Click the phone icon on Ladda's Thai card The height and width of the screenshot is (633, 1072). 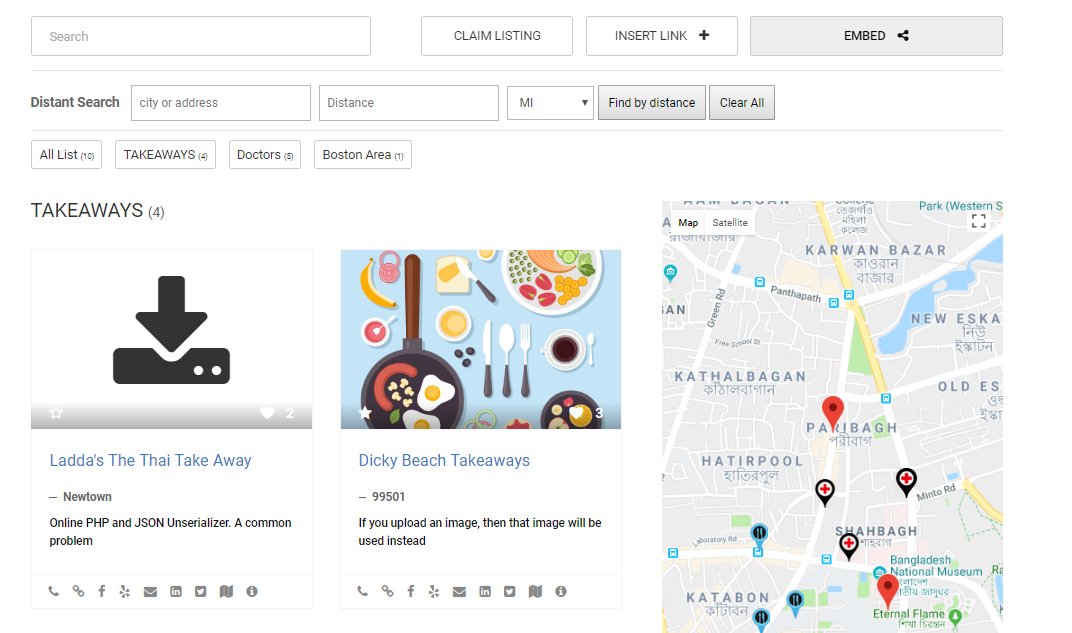pos(53,591)
